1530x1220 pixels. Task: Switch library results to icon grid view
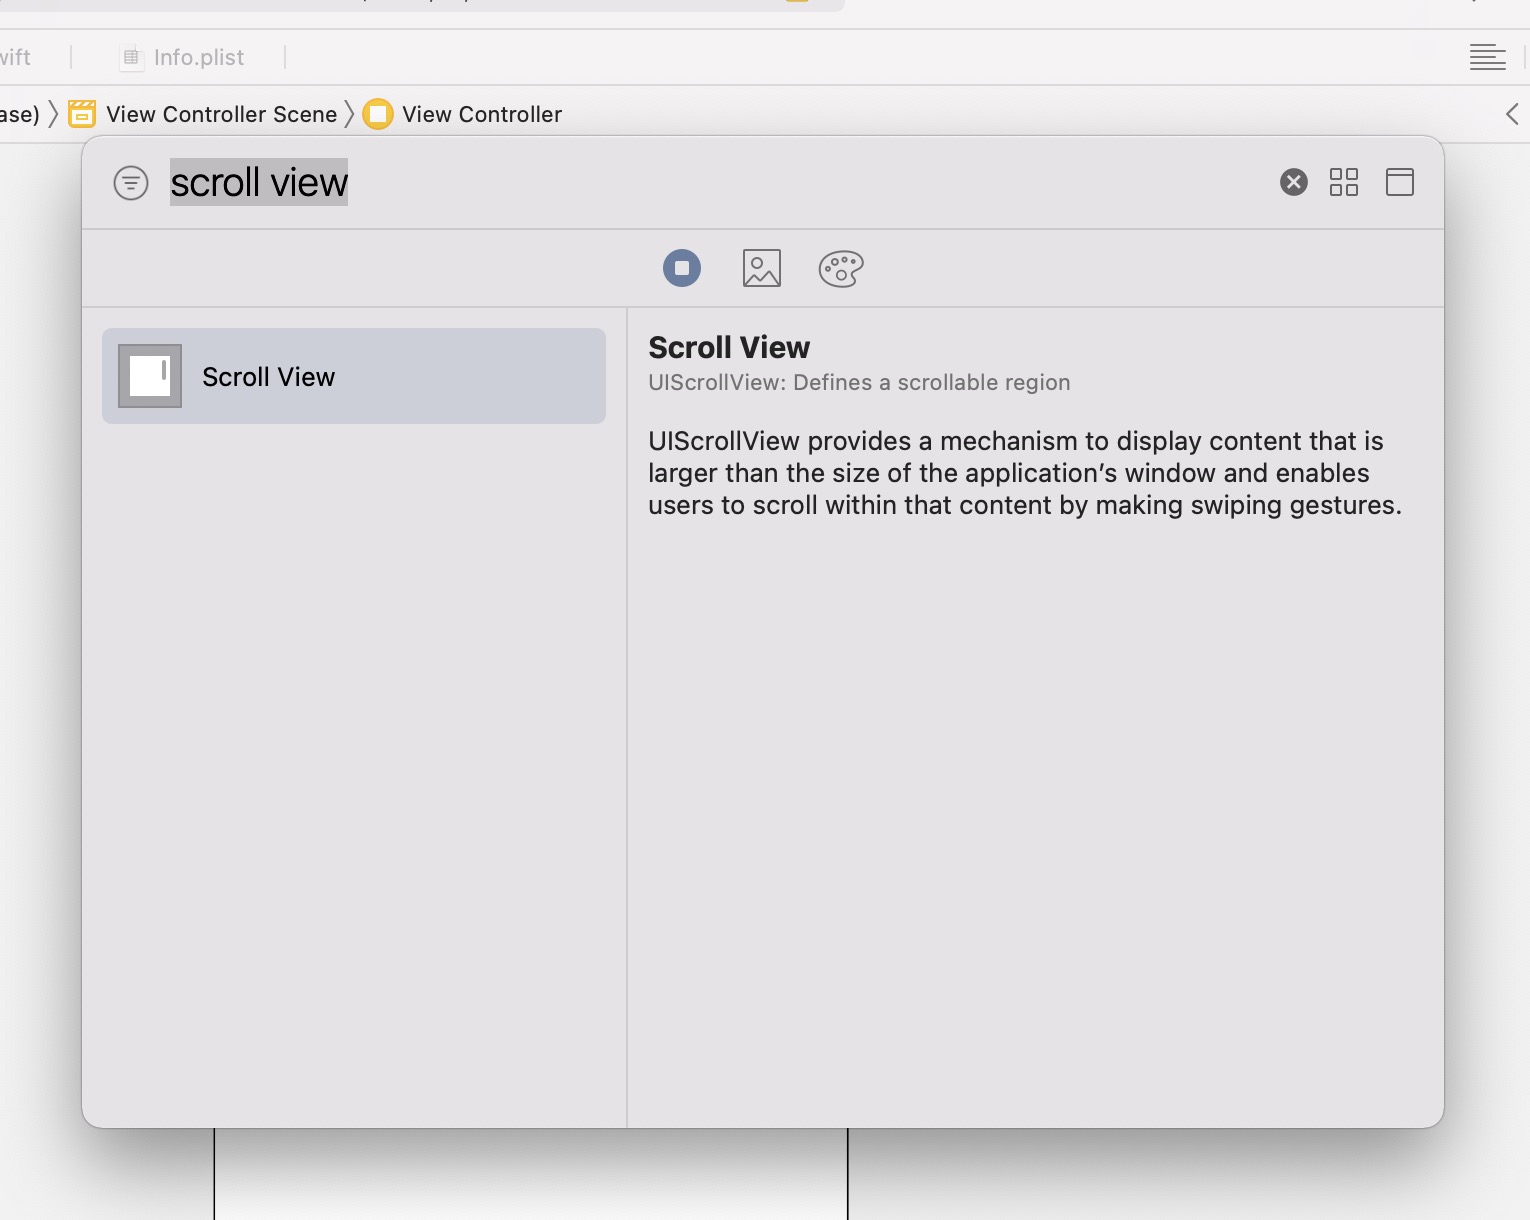tap(1343, 182)
